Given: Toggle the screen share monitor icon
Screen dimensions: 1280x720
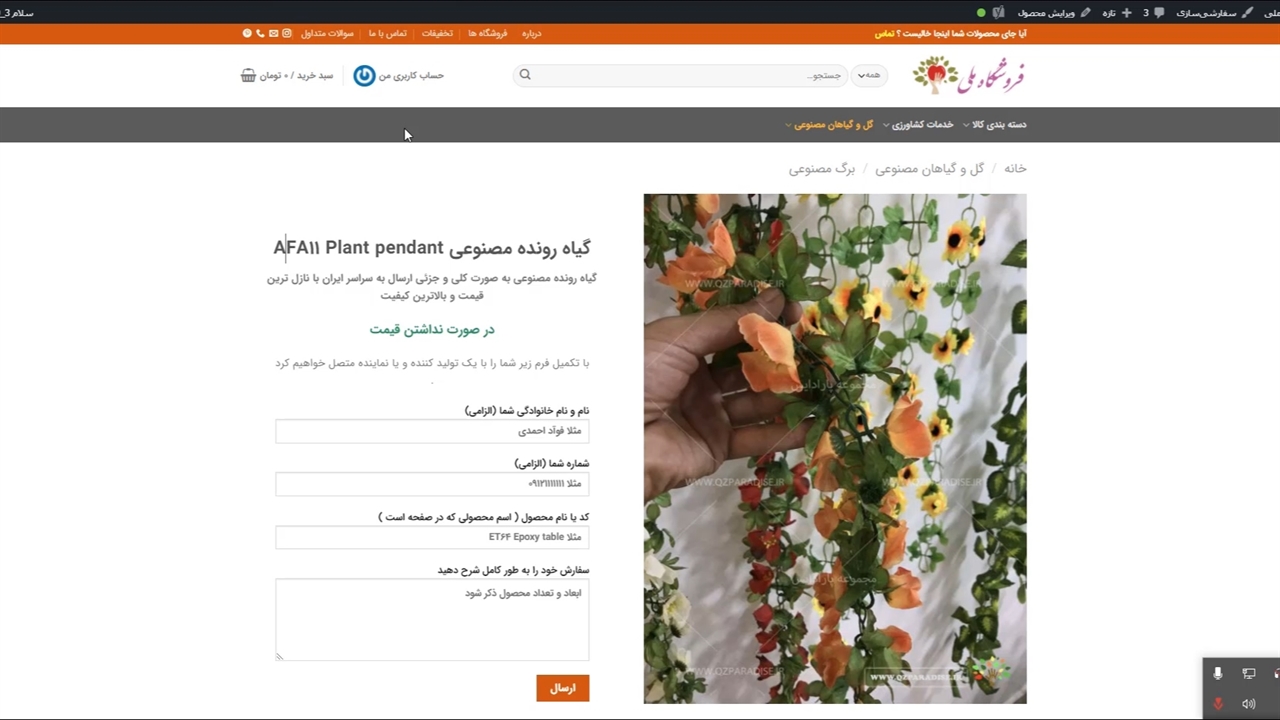Looking at the screenshot, I should pos(1248,674).
